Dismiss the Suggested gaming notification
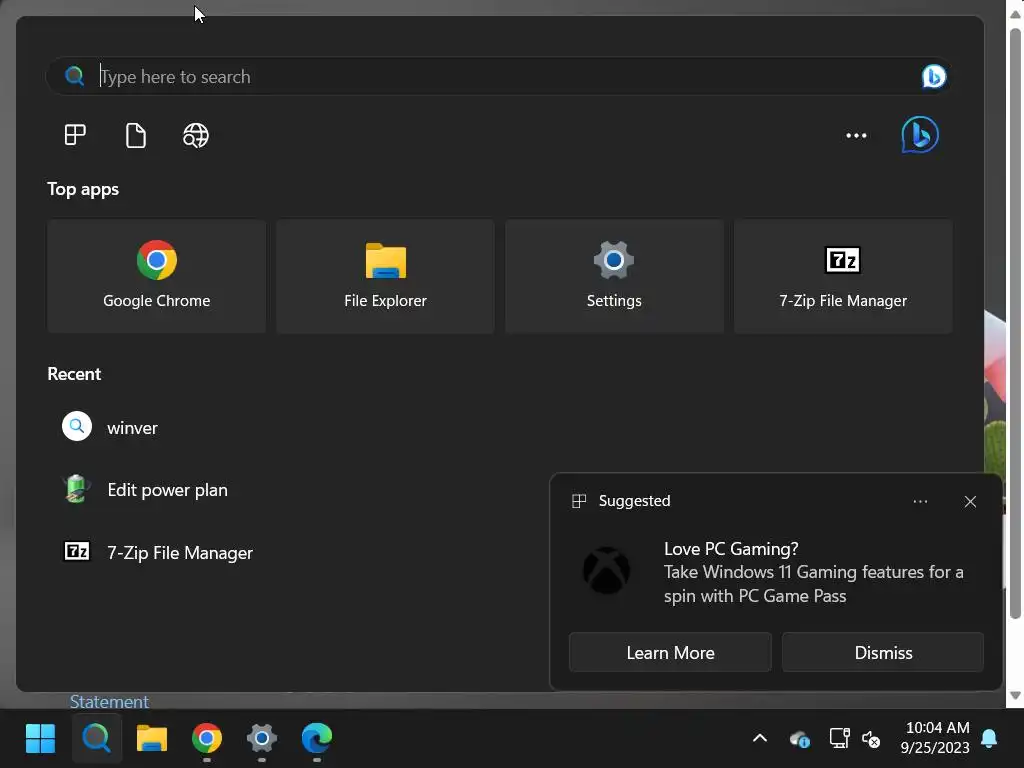Image resolution: width=1024 pixels, height=768 pixels. [x=883, y=652]
